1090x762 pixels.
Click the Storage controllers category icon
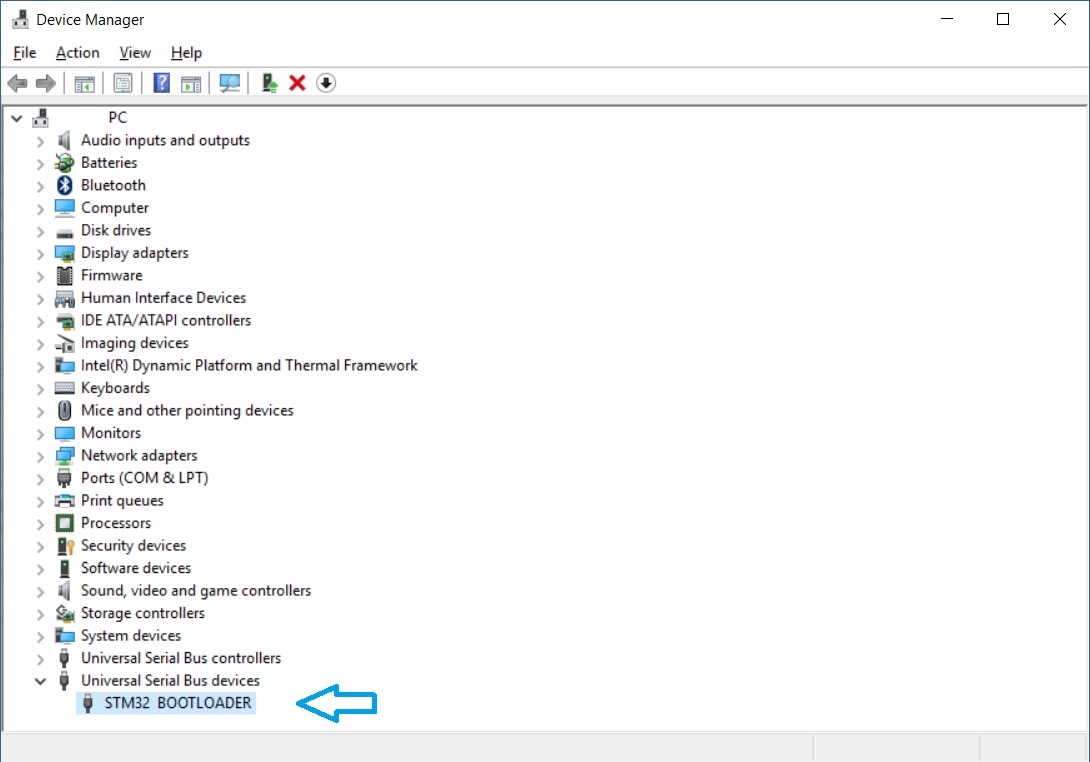coord(65,613)
